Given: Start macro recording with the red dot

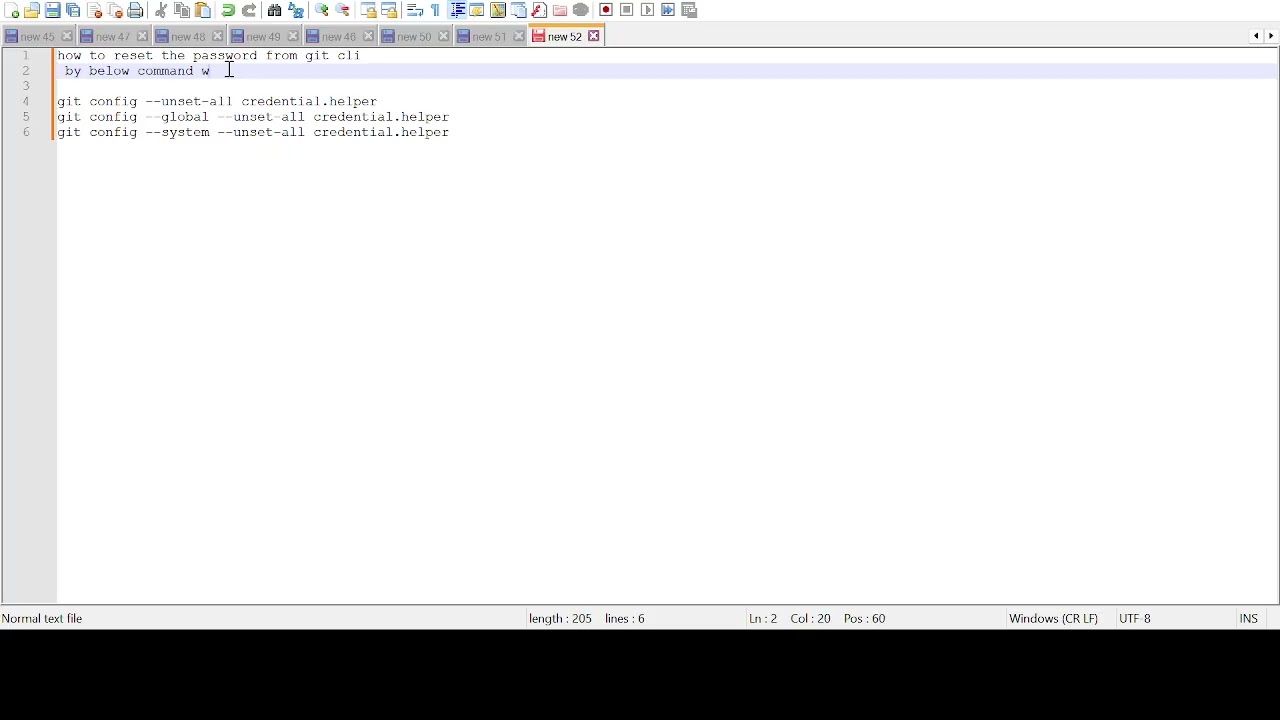Looking at the screenshot, I should [606, 10].
